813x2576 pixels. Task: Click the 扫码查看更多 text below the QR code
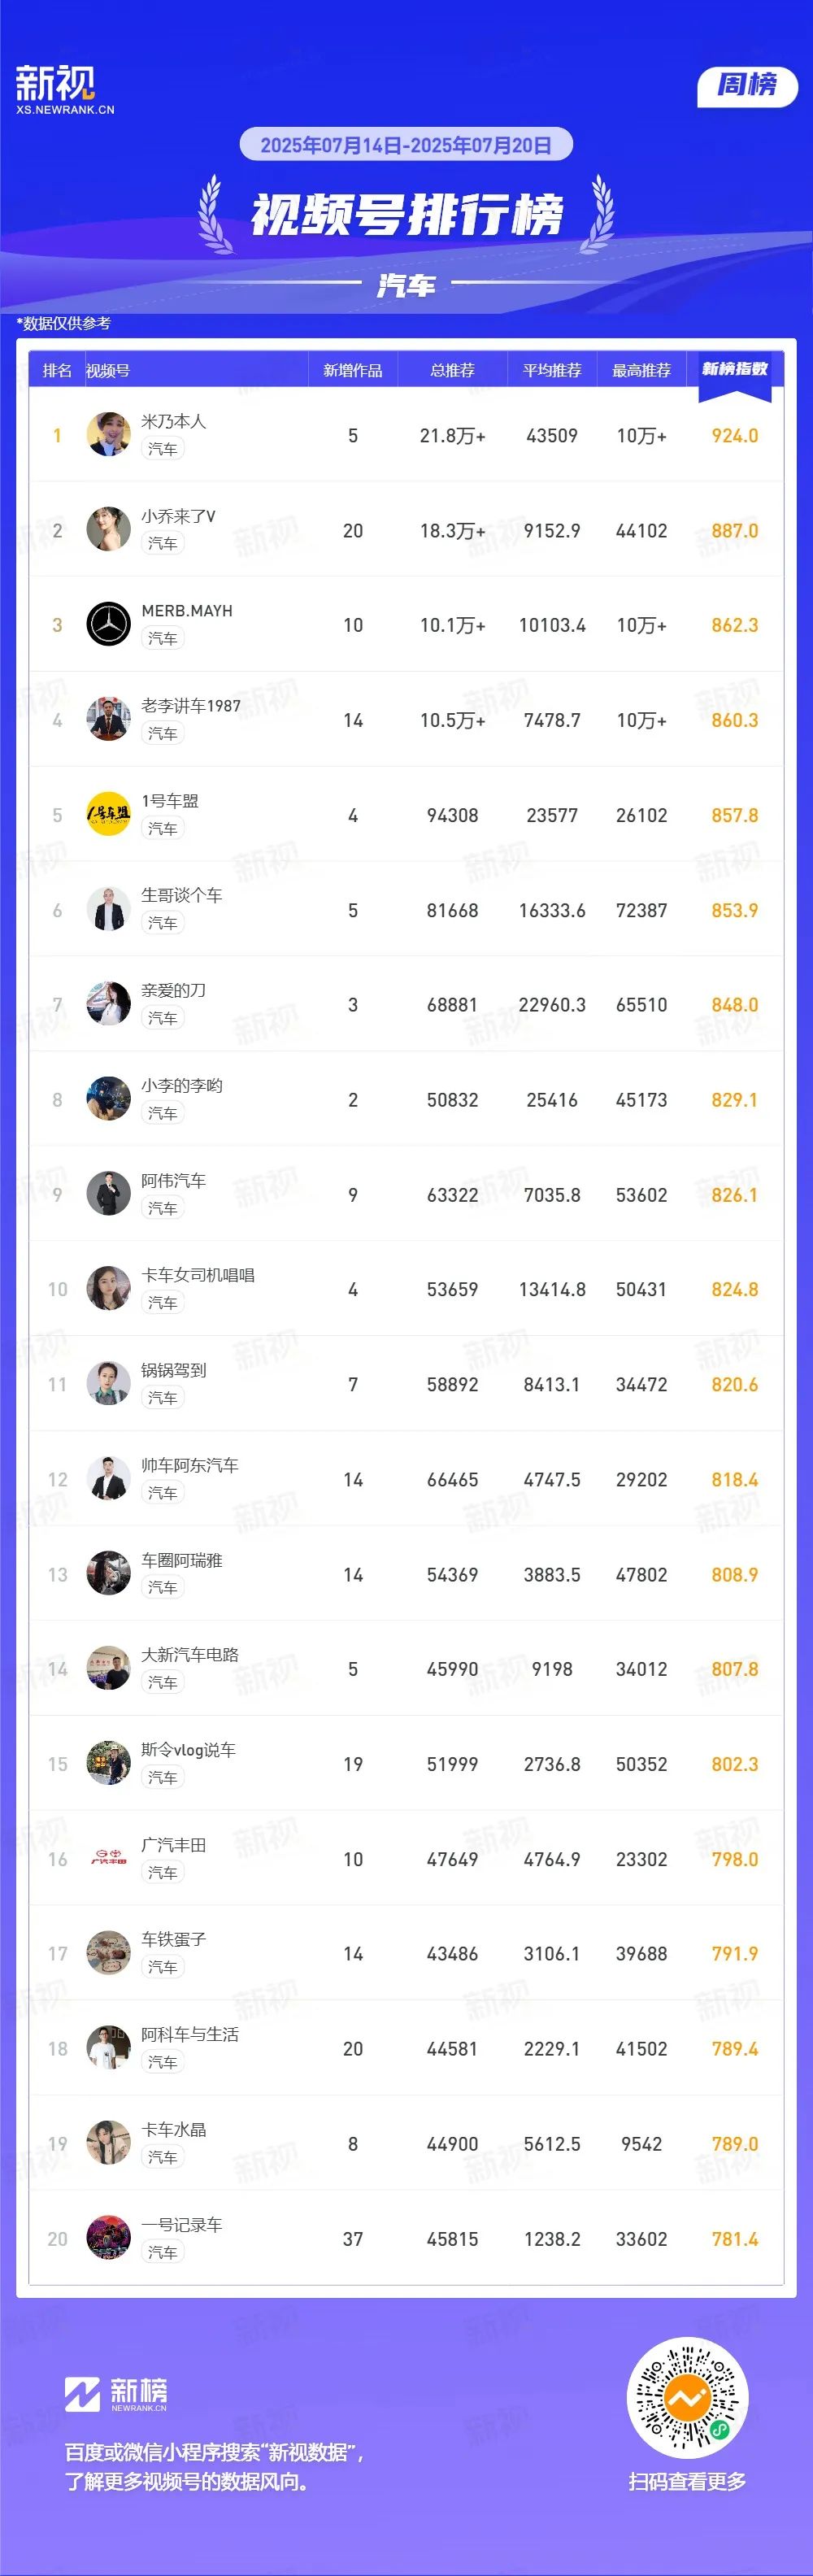pyautogui.click(x=687, y=2481)
